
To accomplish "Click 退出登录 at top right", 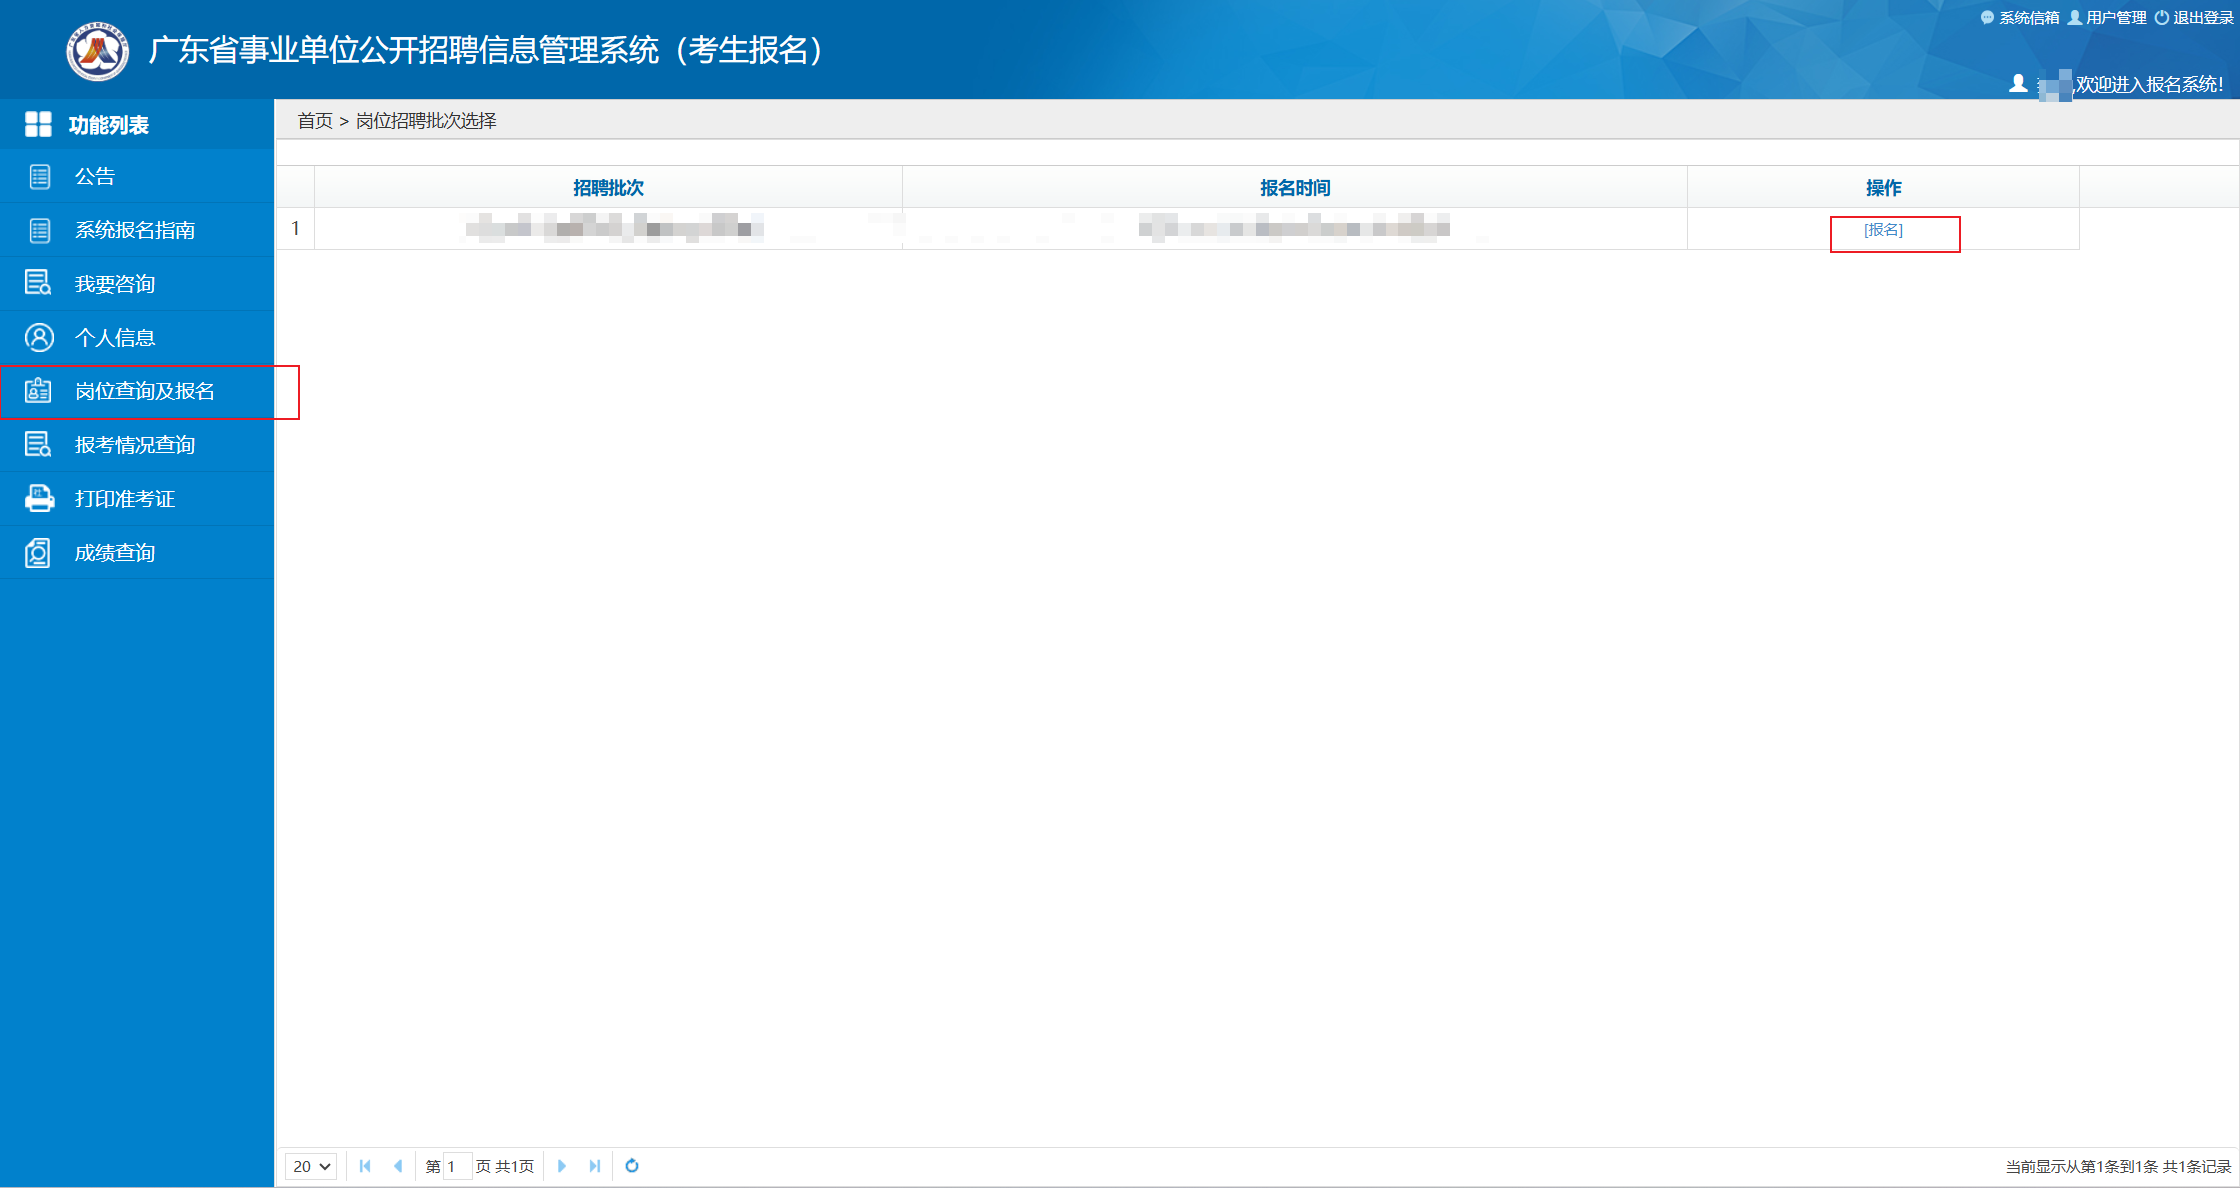I will click(x=2203, y=18).
